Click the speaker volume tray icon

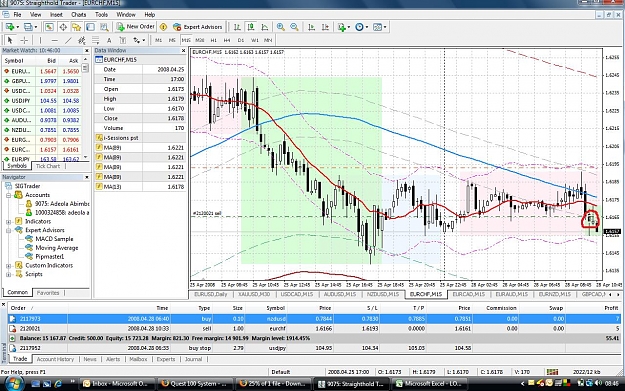click(598, 383)
